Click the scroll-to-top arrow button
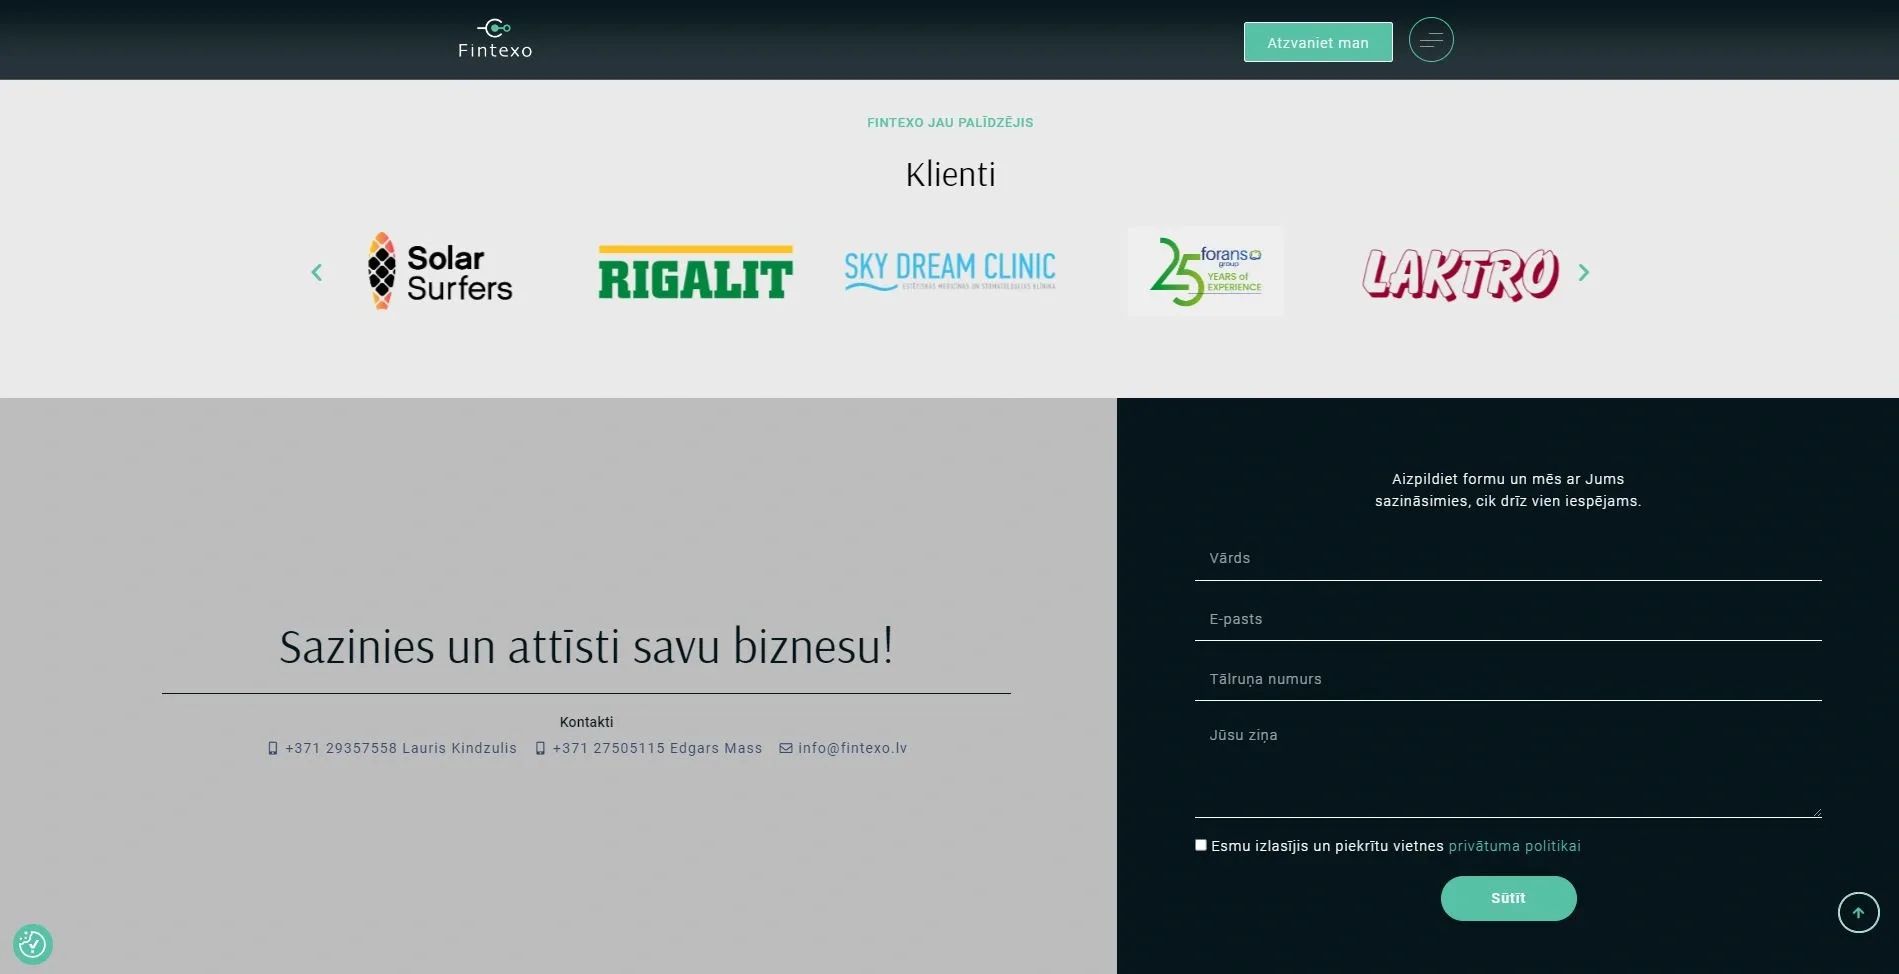The image size is (1899, 974). point(1858,912)
